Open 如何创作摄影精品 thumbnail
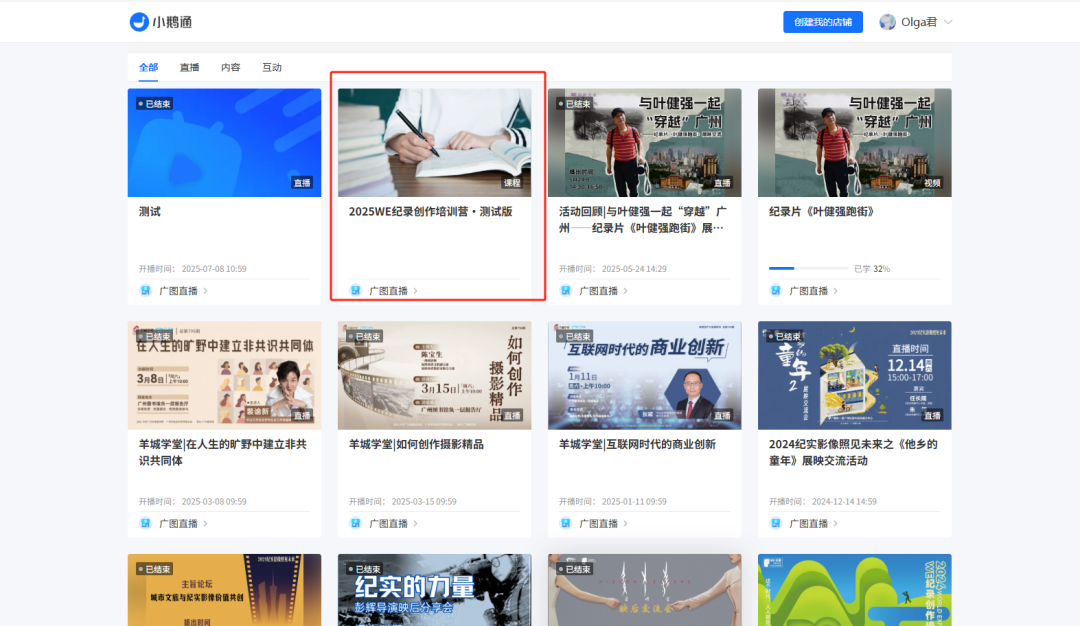This screenshot has height=626, width=1080. point(435,375)
